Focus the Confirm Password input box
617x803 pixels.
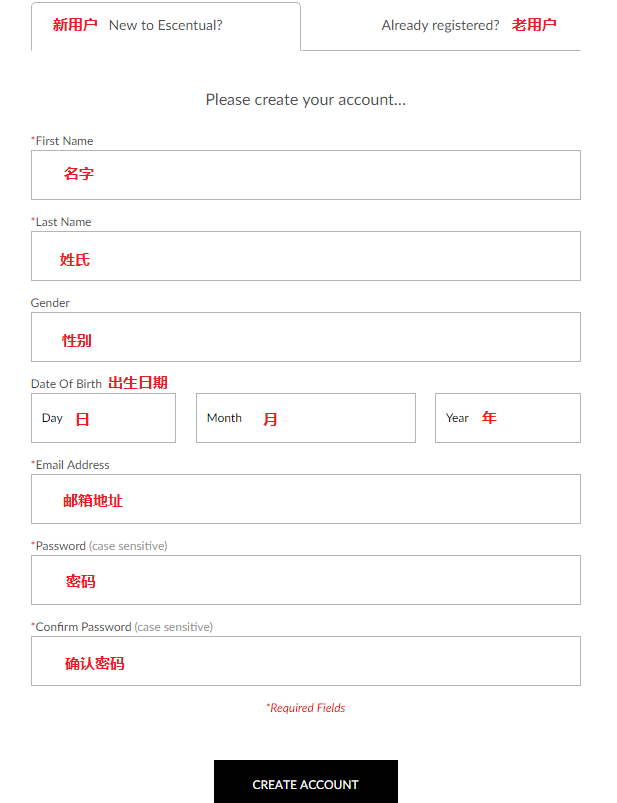305,661
